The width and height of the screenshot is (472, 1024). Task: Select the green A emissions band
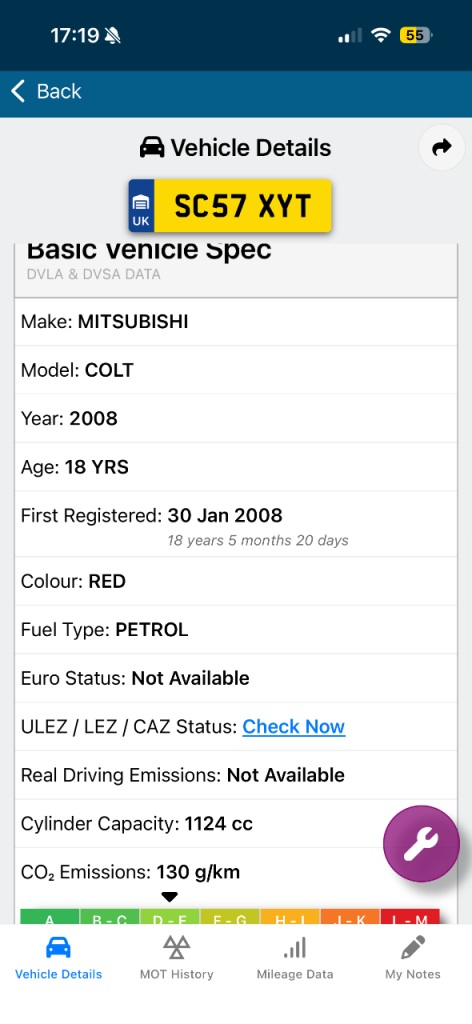pyautogui.click(x=50, y=916)
